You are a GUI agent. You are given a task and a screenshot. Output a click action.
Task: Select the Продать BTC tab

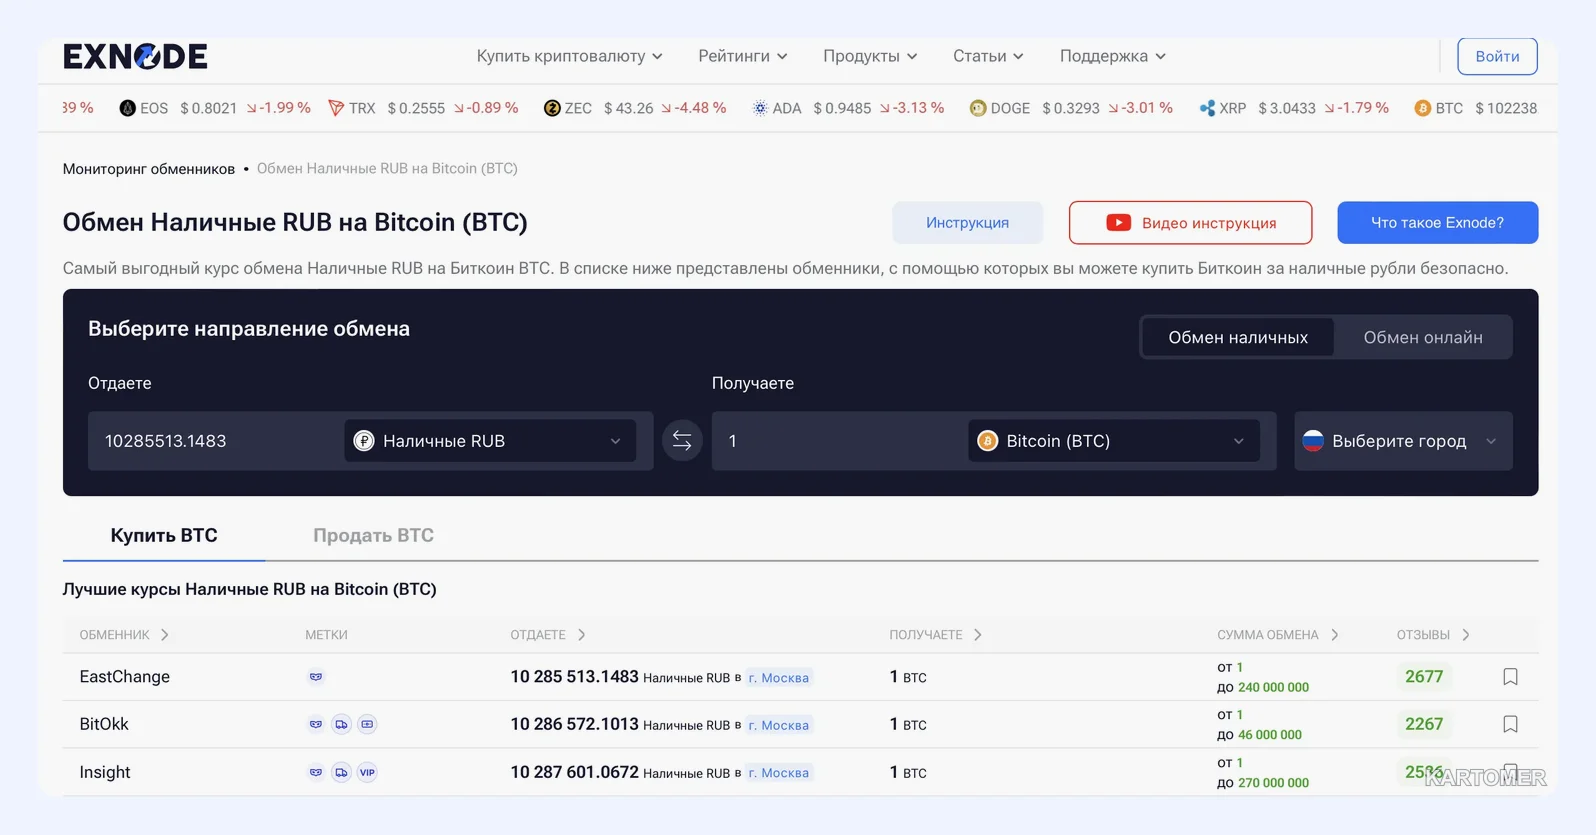point(373,536)
